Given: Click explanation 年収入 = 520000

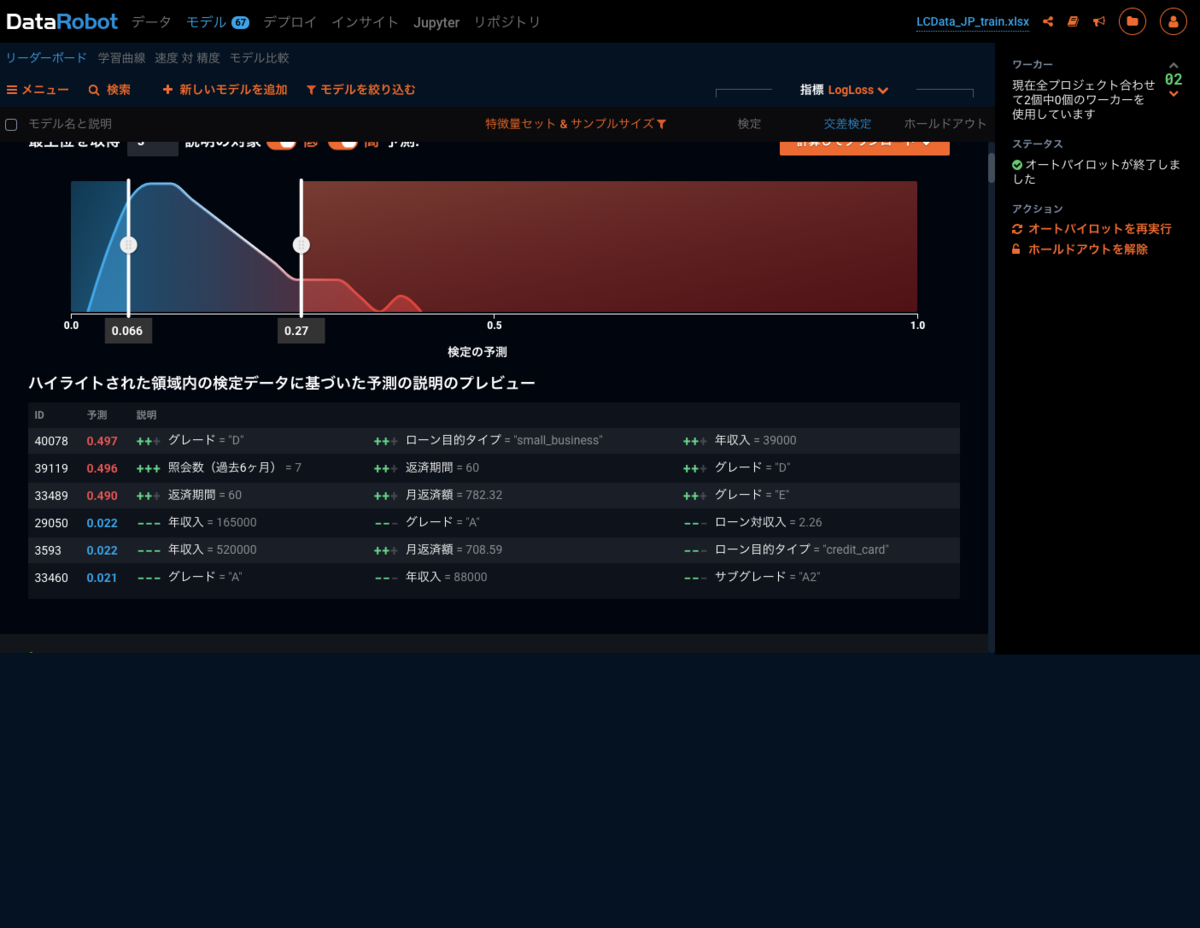Looking at the screenshot, I should click(212, 550).
